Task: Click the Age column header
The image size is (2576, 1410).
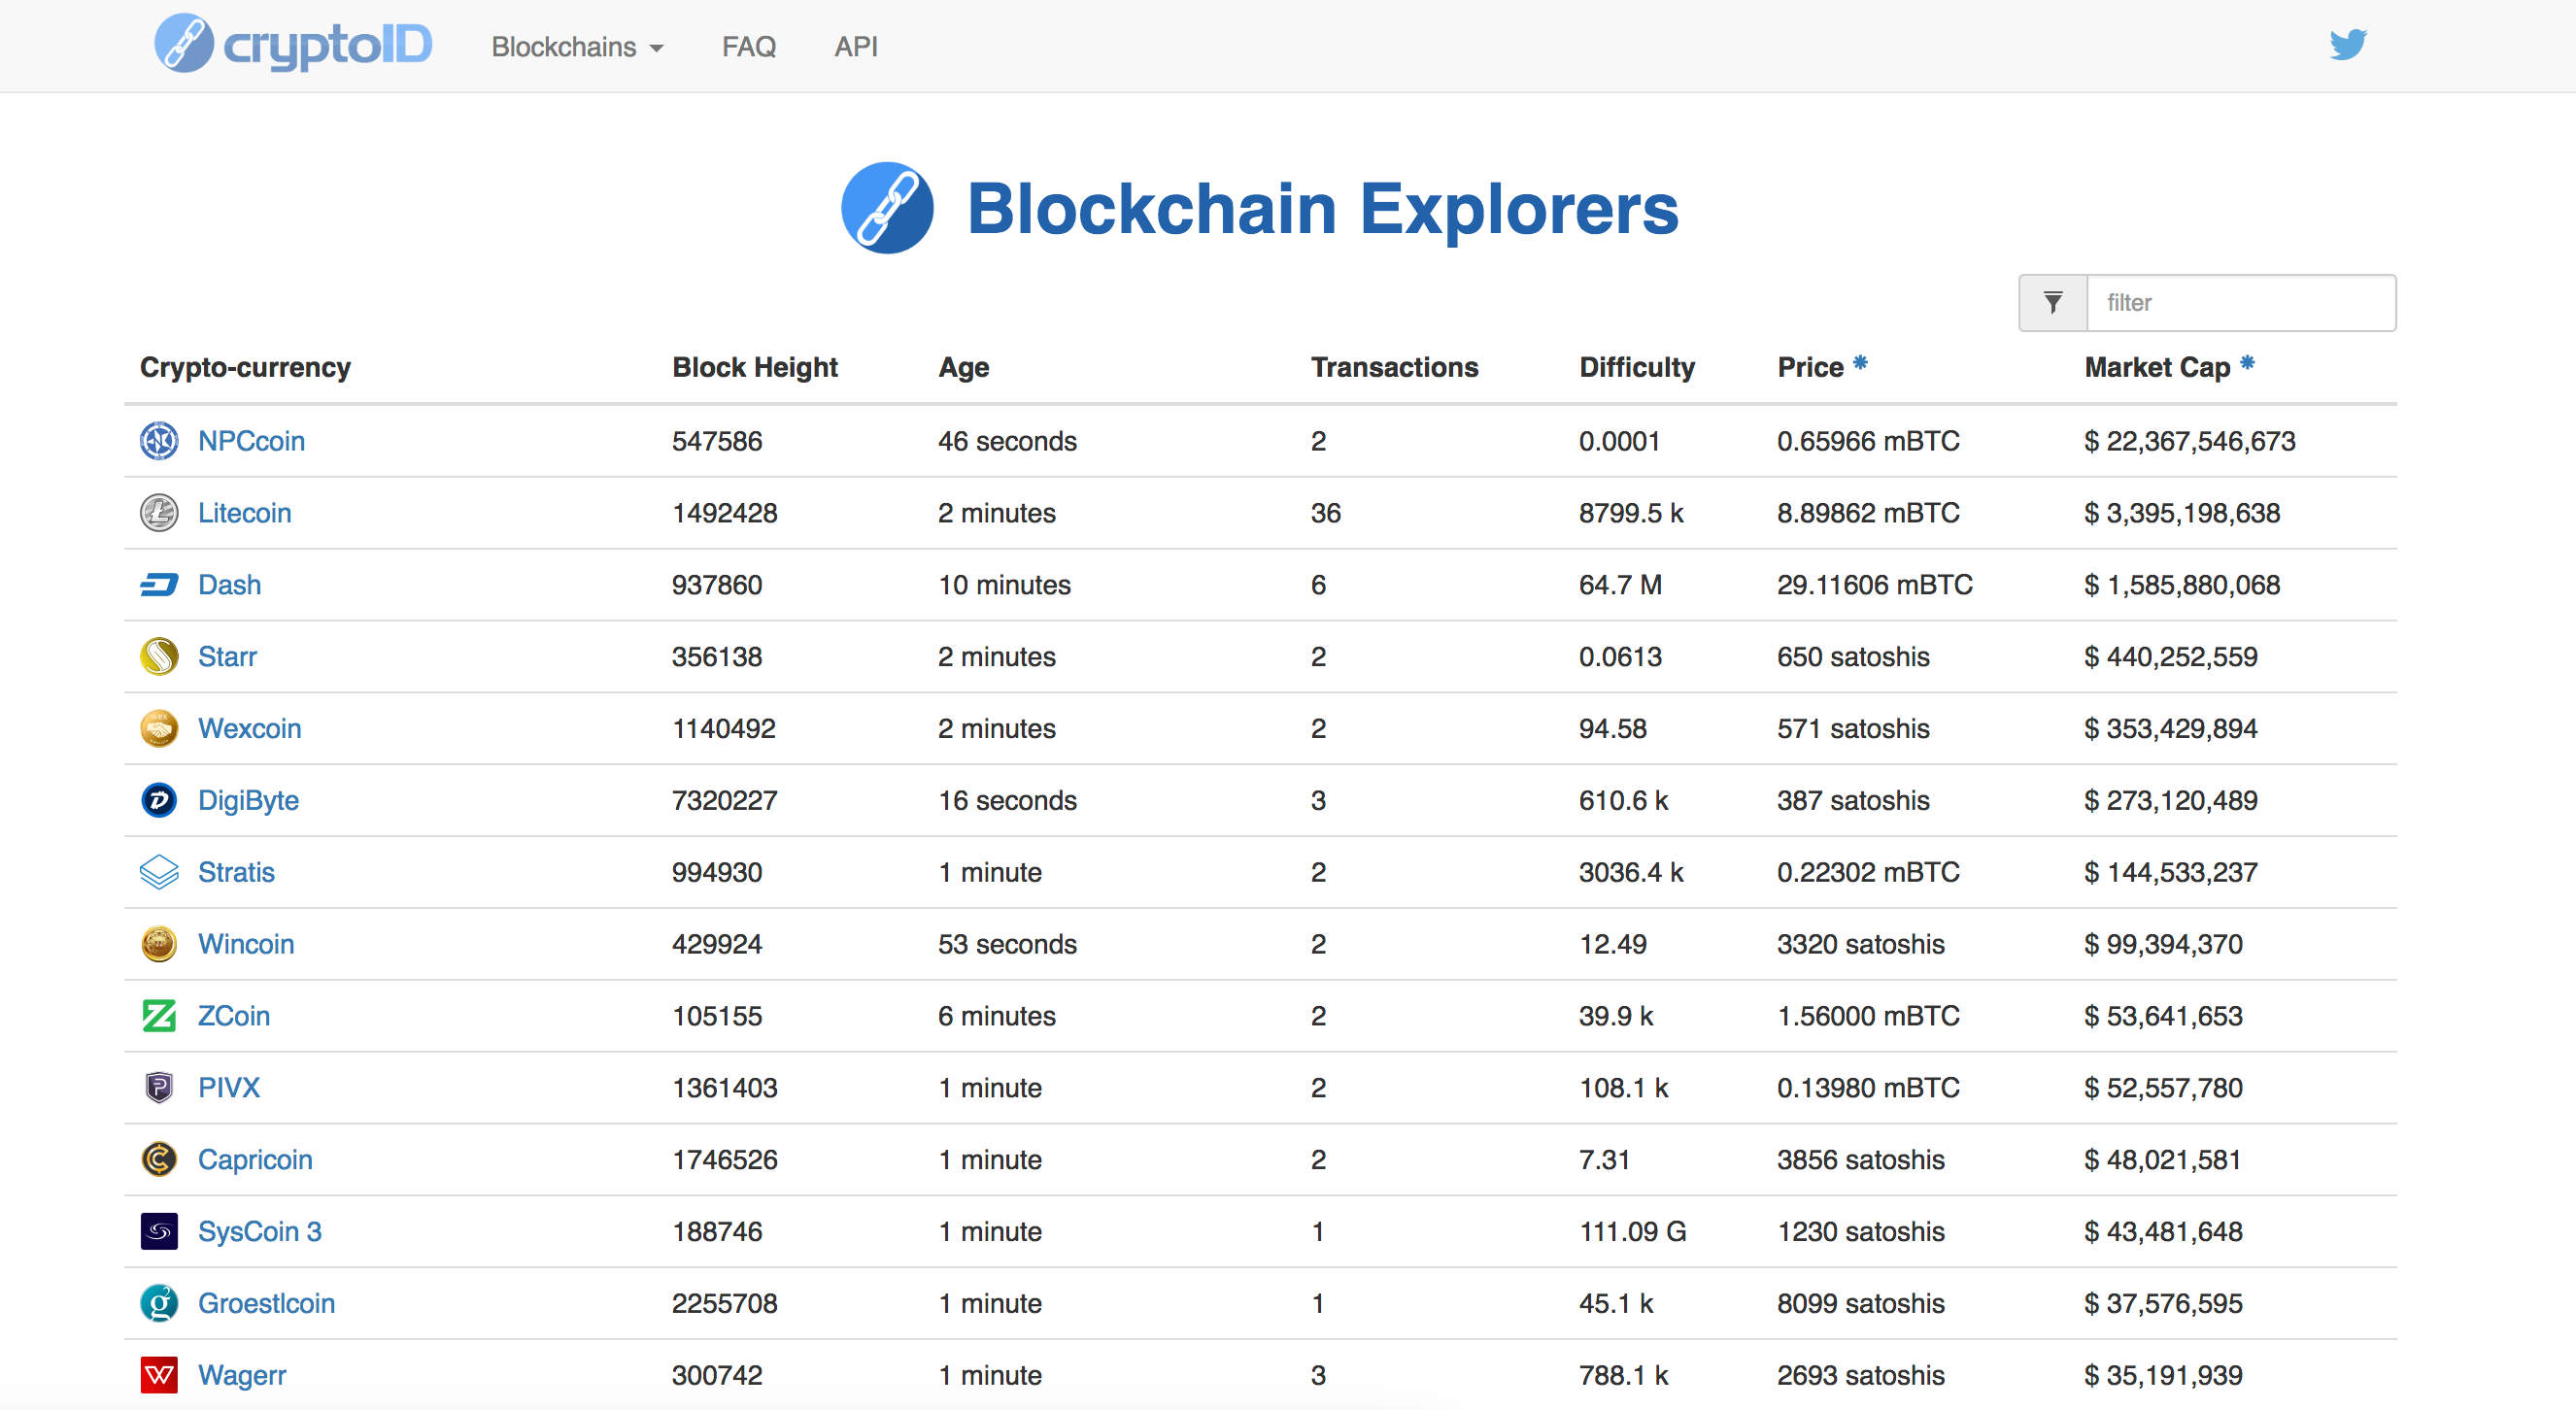Action: point(964,368)
